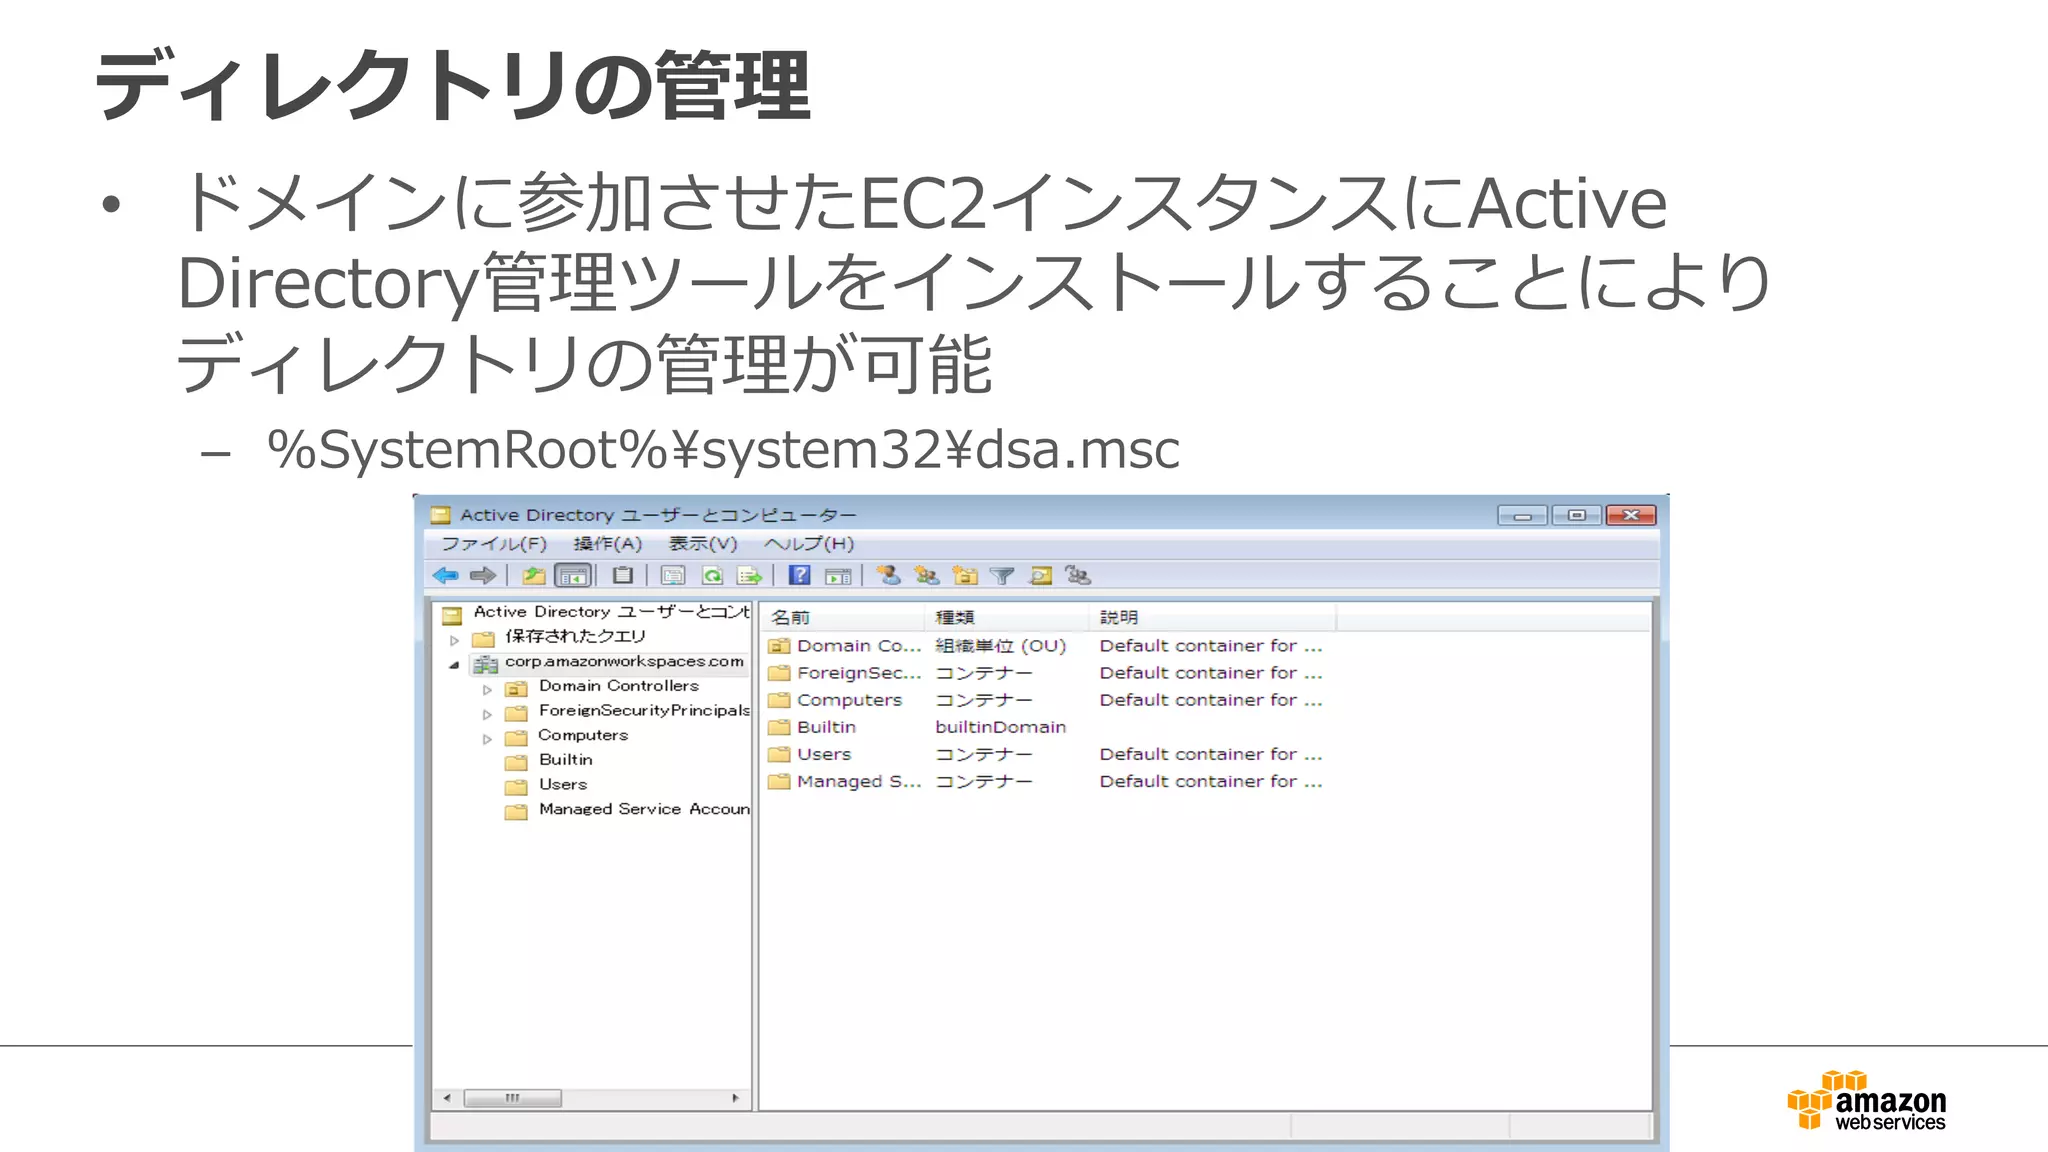This screenshot has height=1152, width=2048.
Task: Select Managed Service Accounts in tree
Action: [x=644, y=809]
